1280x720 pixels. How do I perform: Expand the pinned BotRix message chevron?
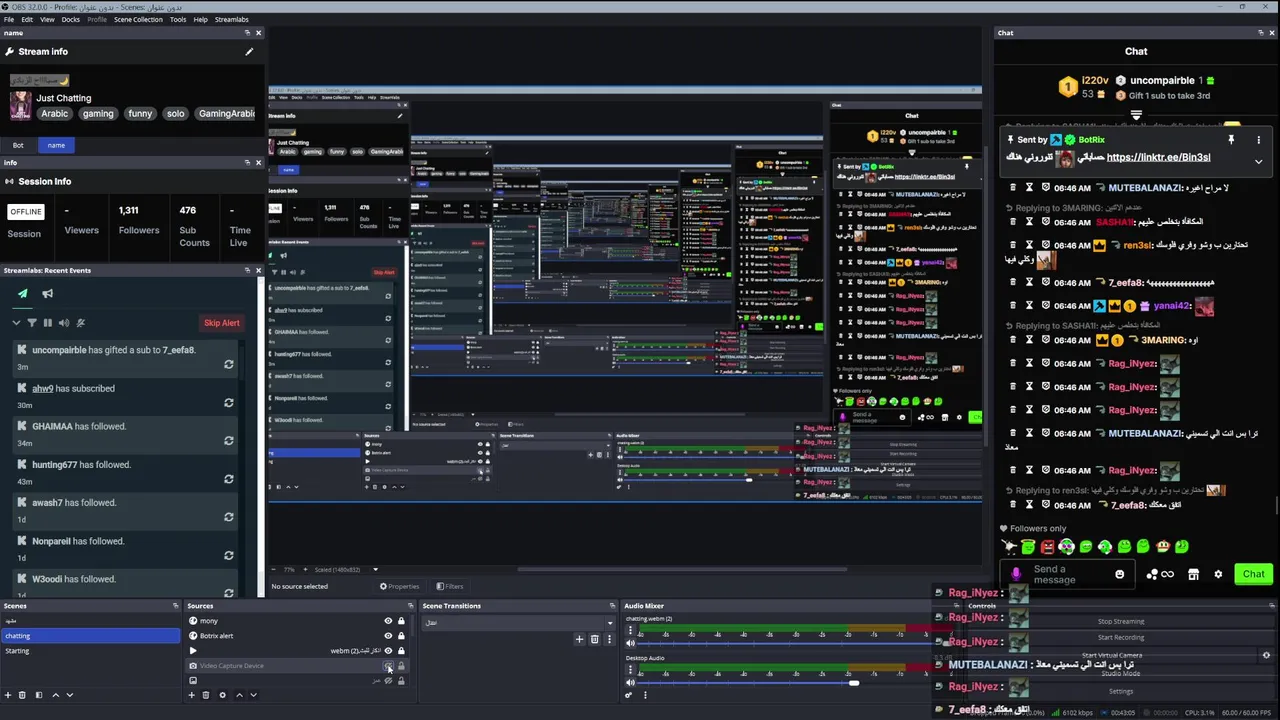[1258, 161]
